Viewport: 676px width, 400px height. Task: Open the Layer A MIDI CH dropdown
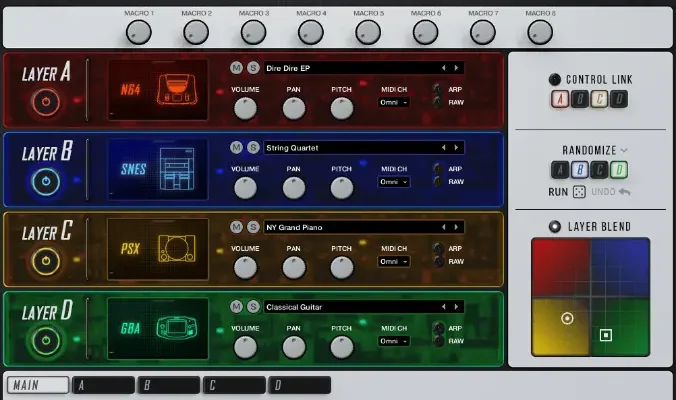click(x=393, y=102)
